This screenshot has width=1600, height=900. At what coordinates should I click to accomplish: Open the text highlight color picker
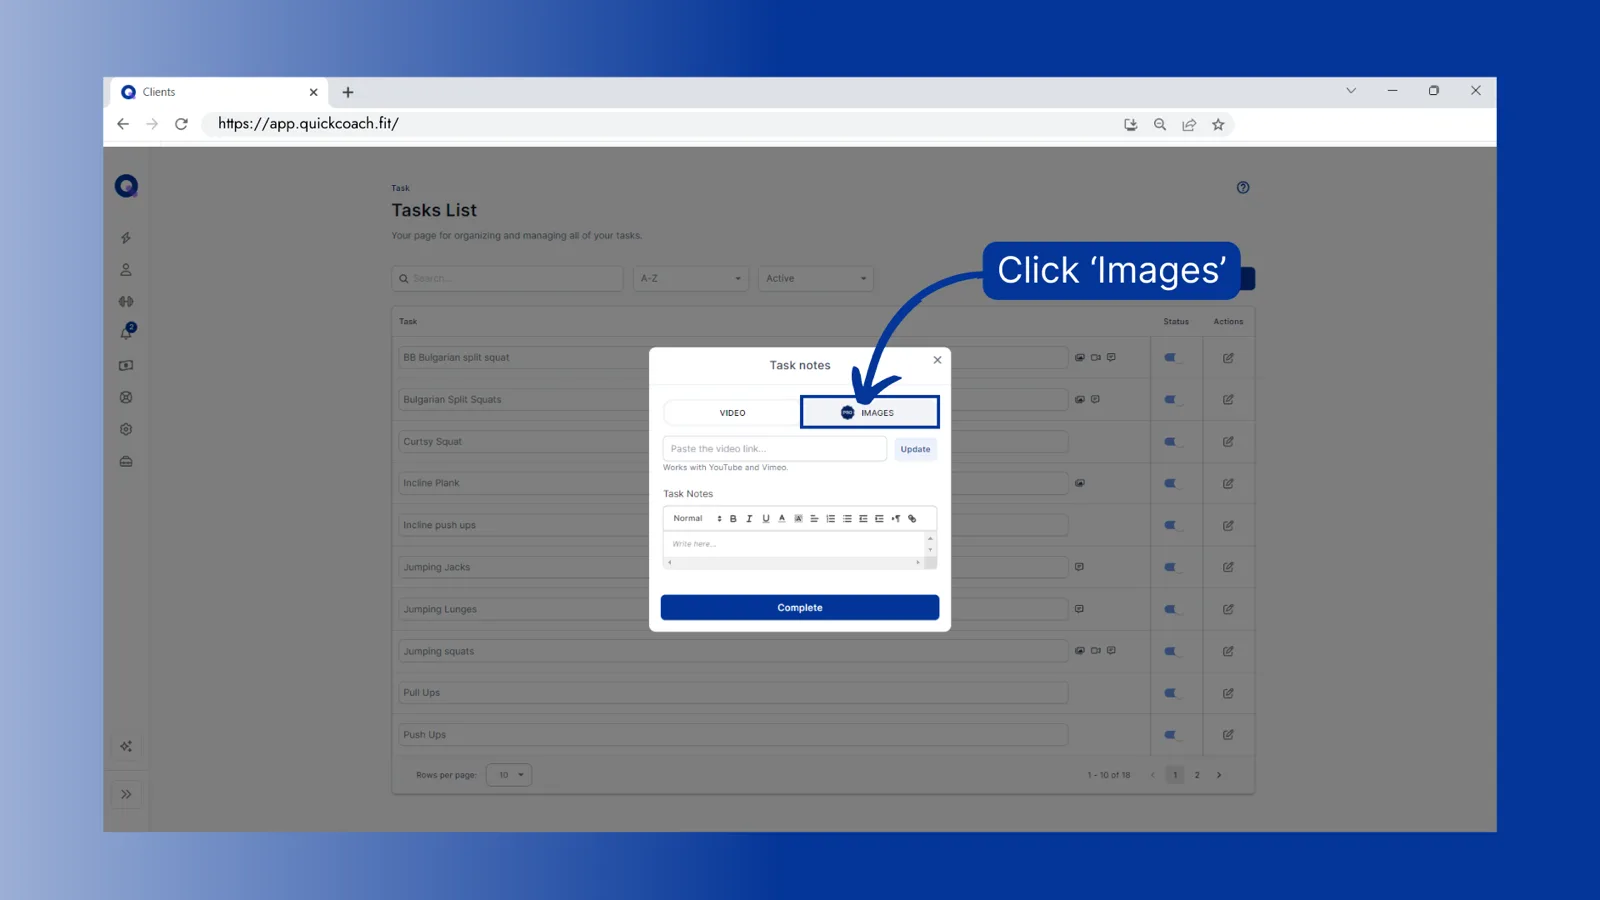(798, 519)
